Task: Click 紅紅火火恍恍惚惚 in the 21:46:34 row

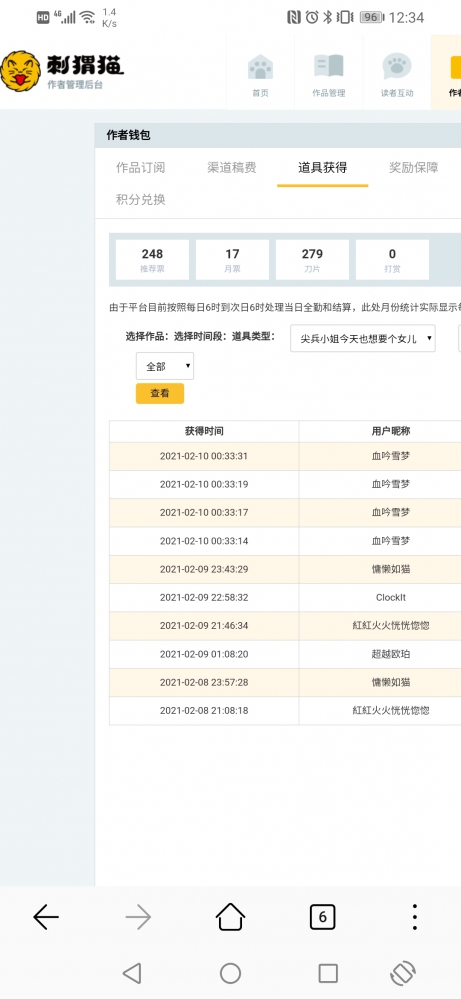Action: pos(391,626)
